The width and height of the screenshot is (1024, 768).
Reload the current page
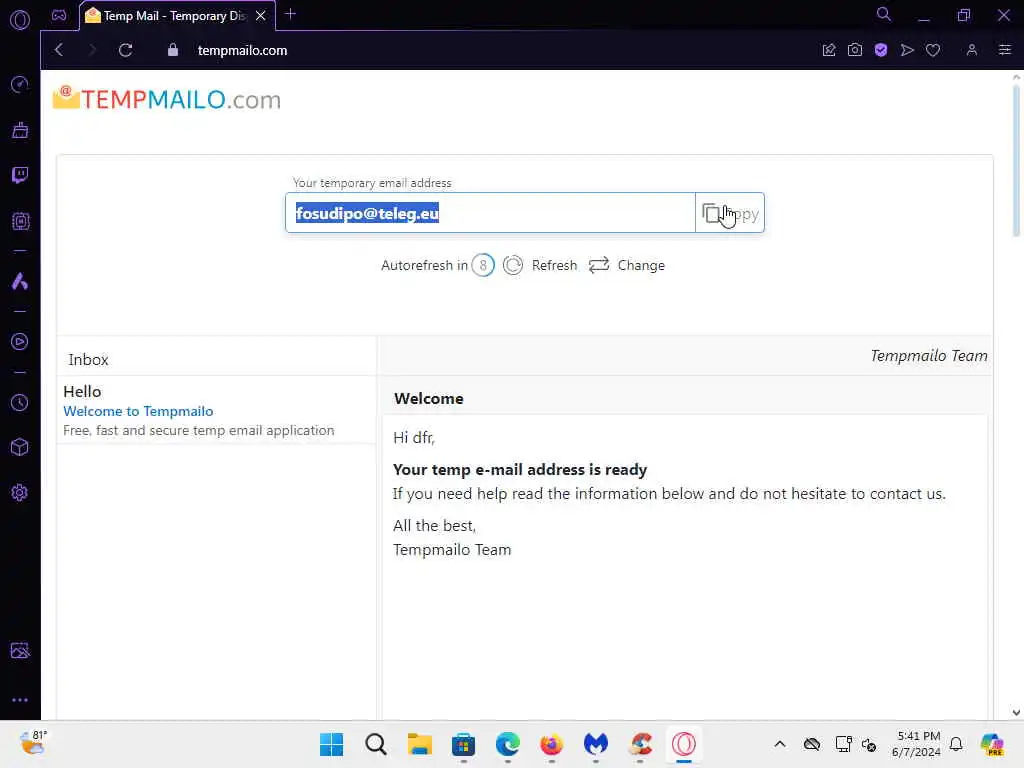click(x=125, y=50)
